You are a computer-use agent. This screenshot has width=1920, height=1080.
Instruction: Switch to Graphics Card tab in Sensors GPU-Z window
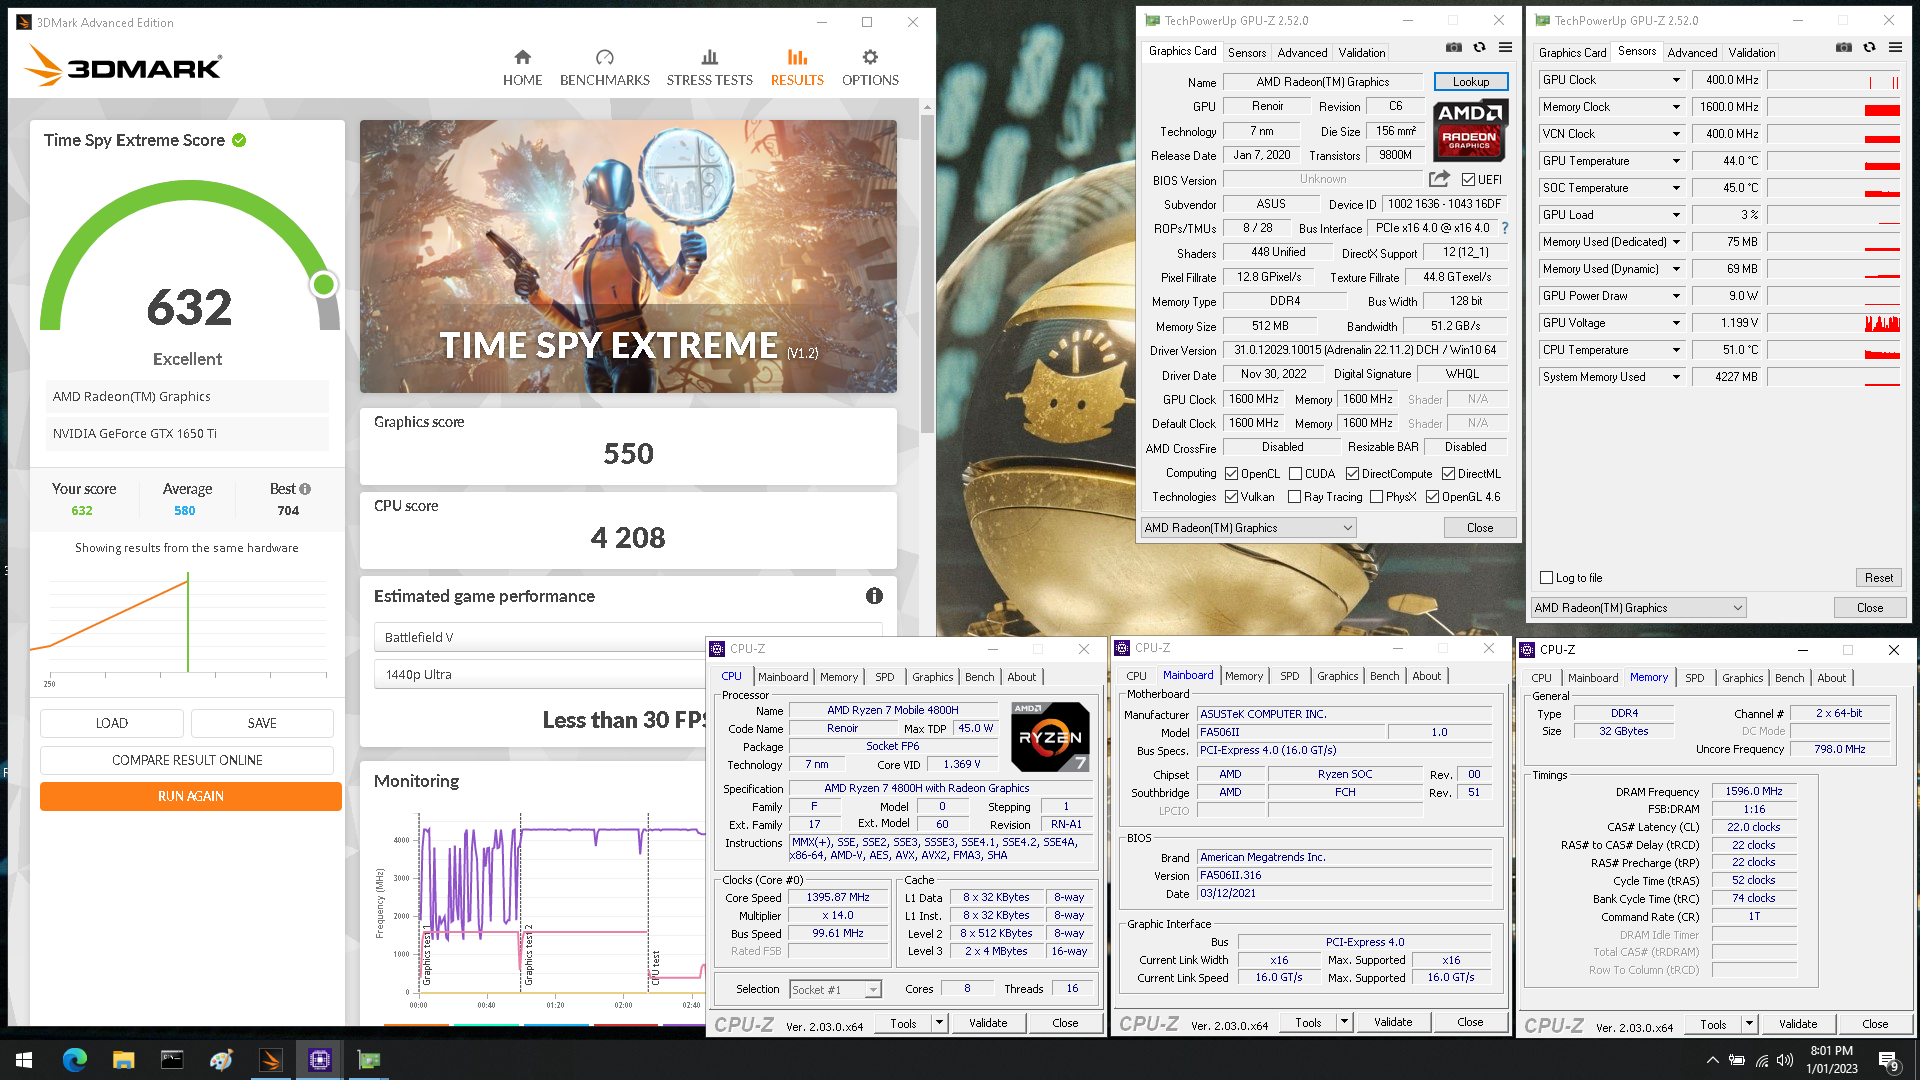tap(1572, 53)
